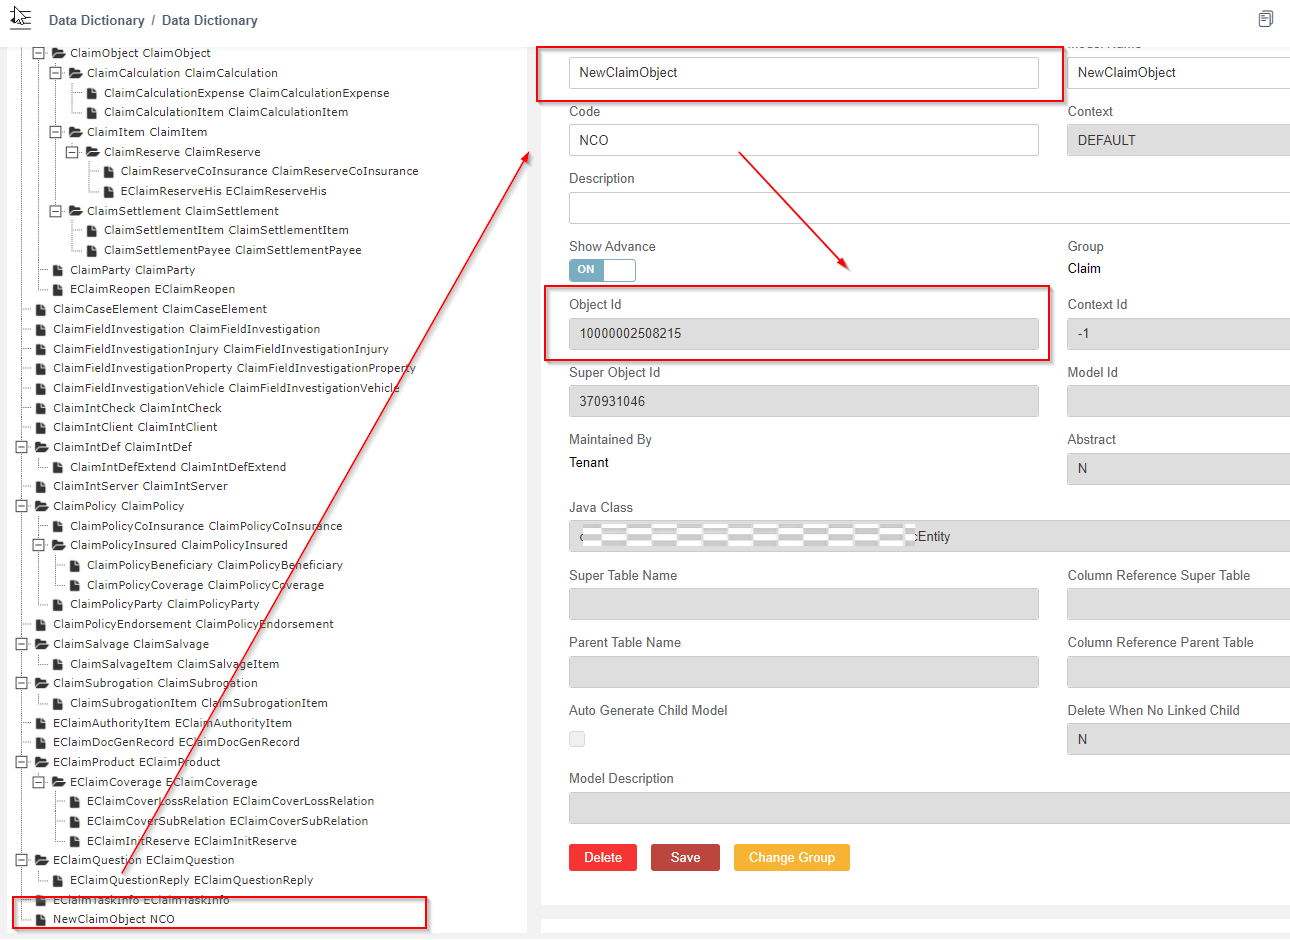Screen dimensions: 1290x940
Task: Collapse the EClaimQuestion tree node
Action: pyautogui.click(x=21, y=860)
